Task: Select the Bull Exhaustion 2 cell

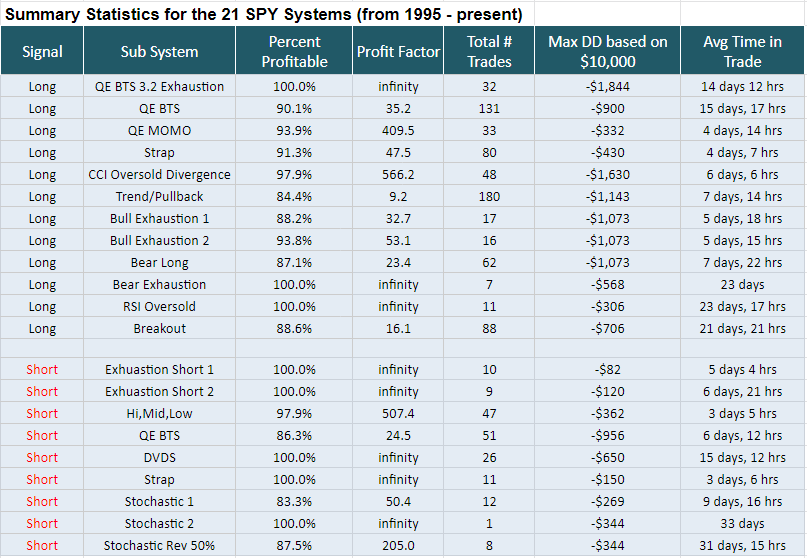Action: (159, 240)
